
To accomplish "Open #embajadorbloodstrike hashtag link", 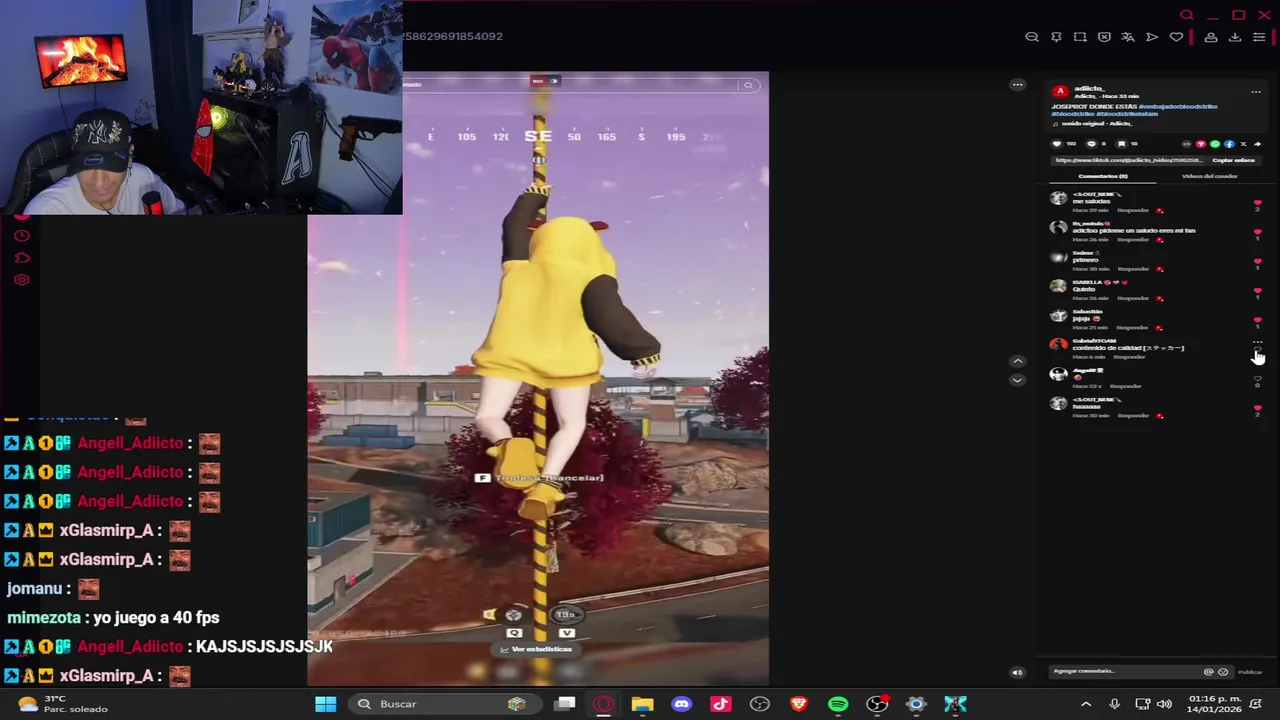I will click(1178, 106).
